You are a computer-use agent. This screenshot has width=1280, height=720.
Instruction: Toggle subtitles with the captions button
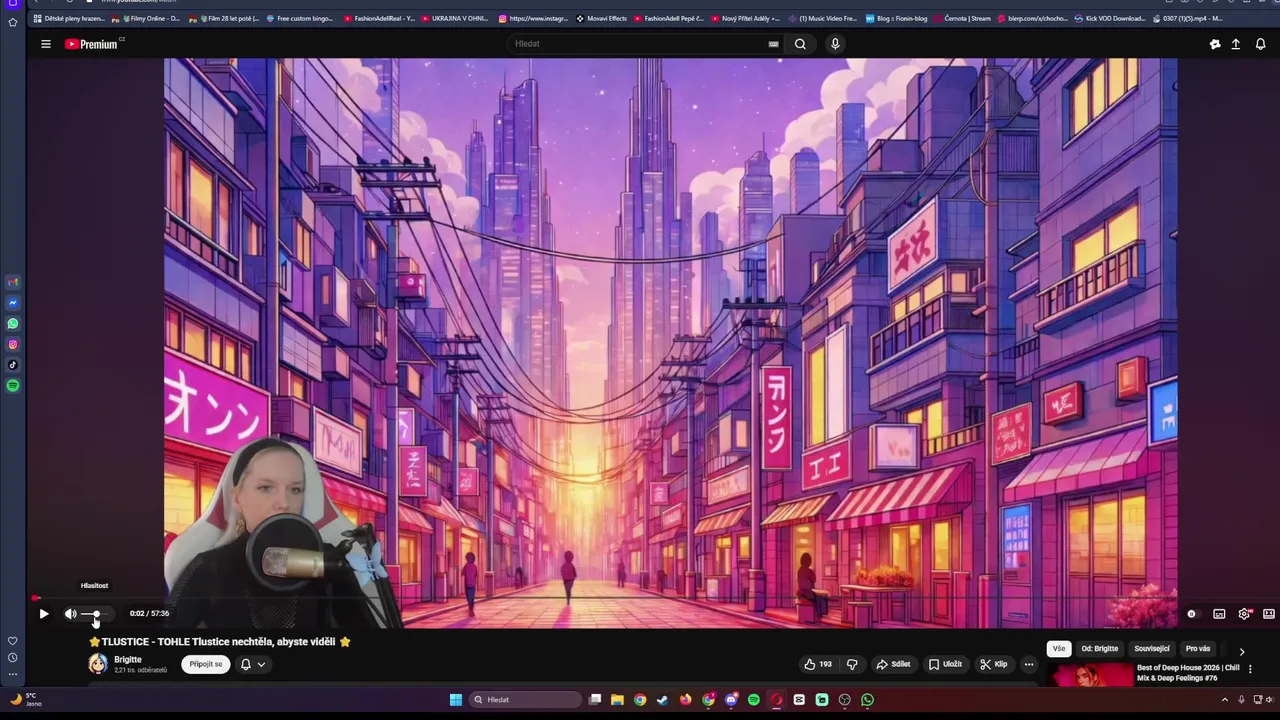(x=1219, y=614)
